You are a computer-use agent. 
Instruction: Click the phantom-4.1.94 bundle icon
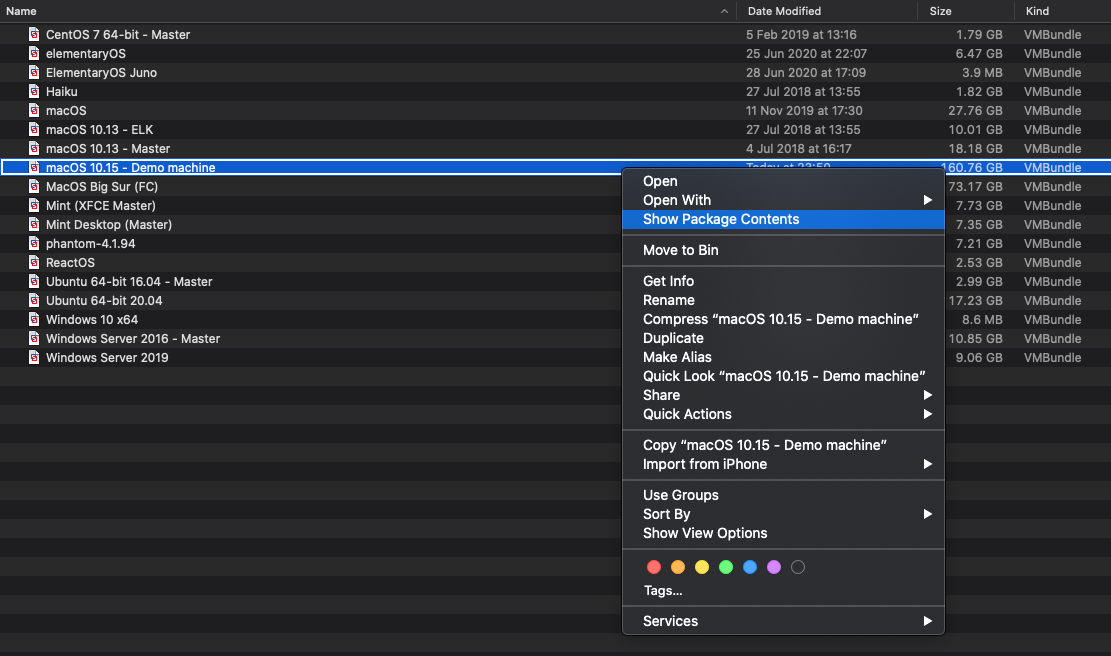(x=34, y=243)
